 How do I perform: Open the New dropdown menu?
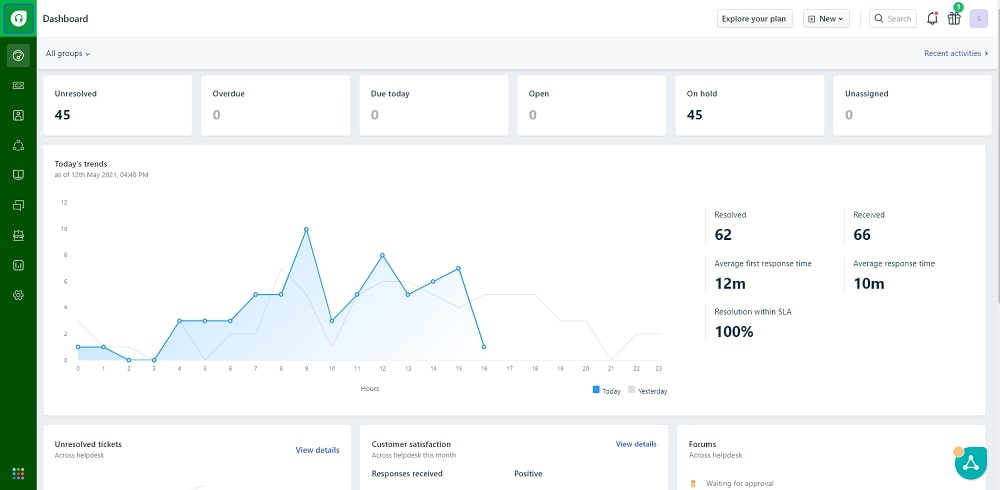point(826,19)
